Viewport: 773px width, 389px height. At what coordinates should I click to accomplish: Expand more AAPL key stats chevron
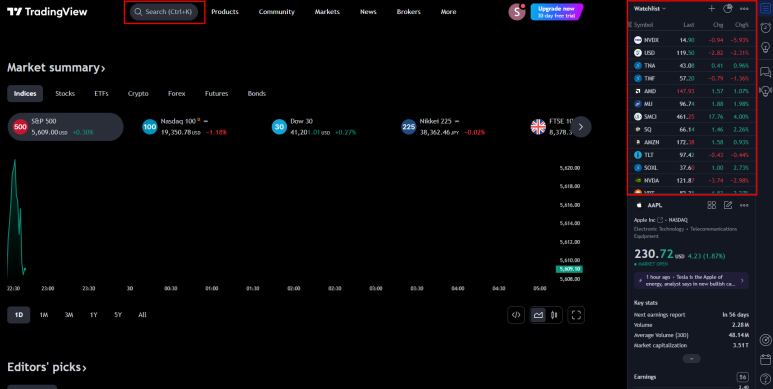click(x=692, y=358)
